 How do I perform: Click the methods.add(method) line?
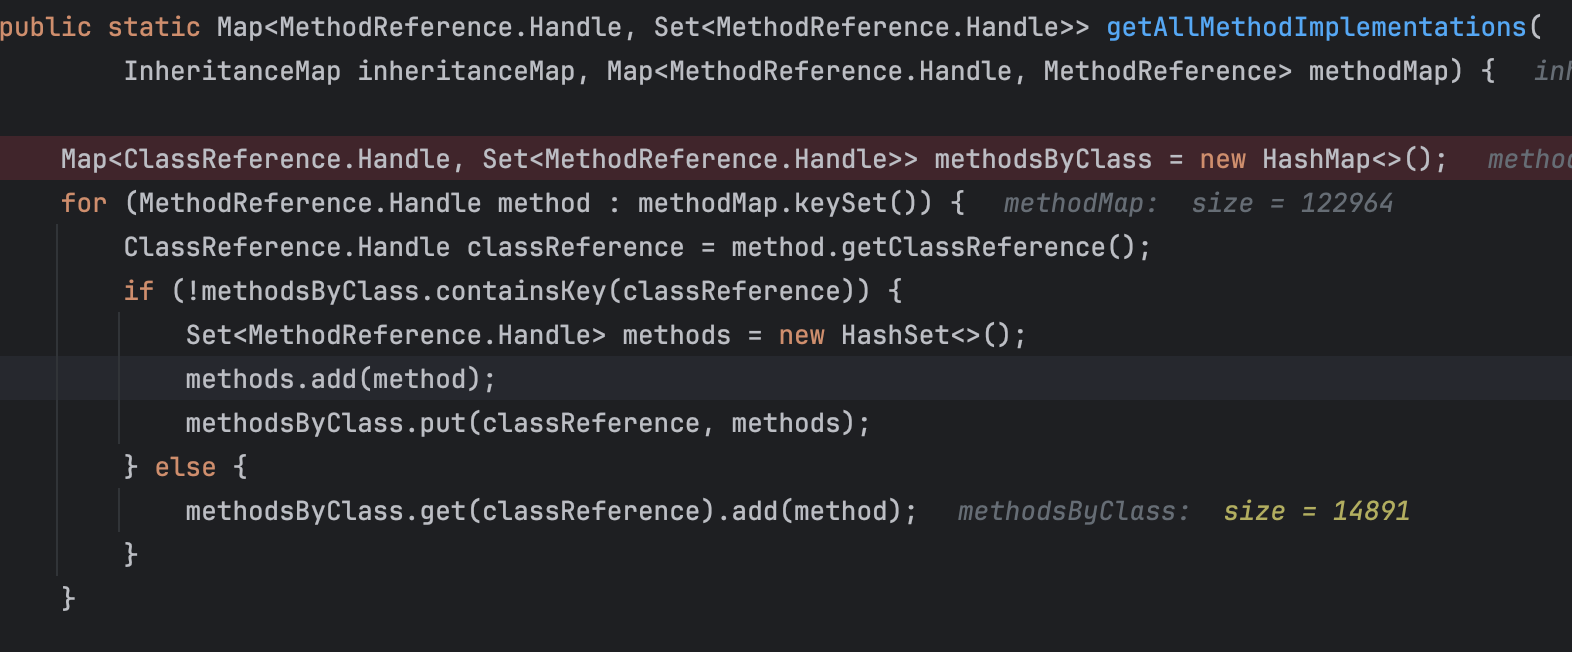tap(340, 380)
